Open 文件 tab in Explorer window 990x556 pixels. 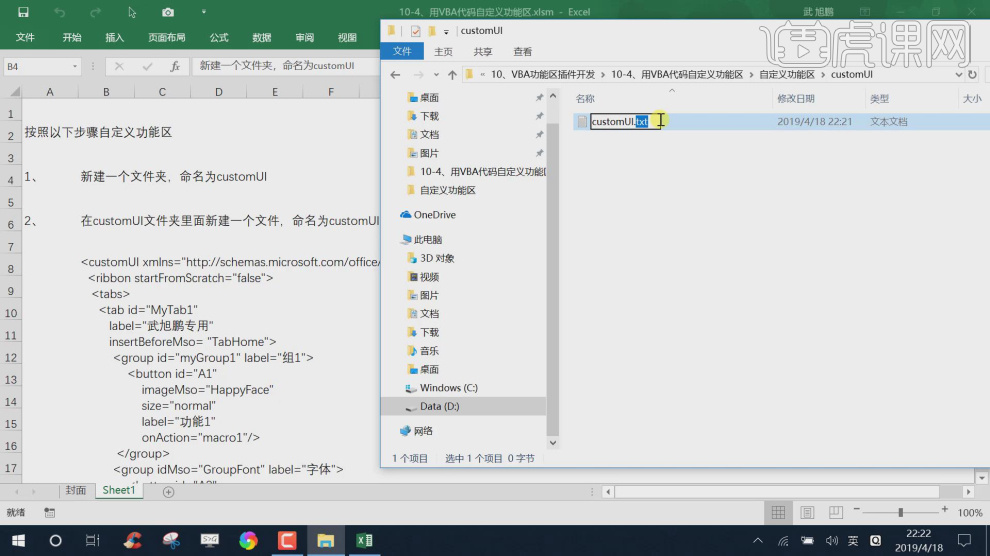(402, 51)
